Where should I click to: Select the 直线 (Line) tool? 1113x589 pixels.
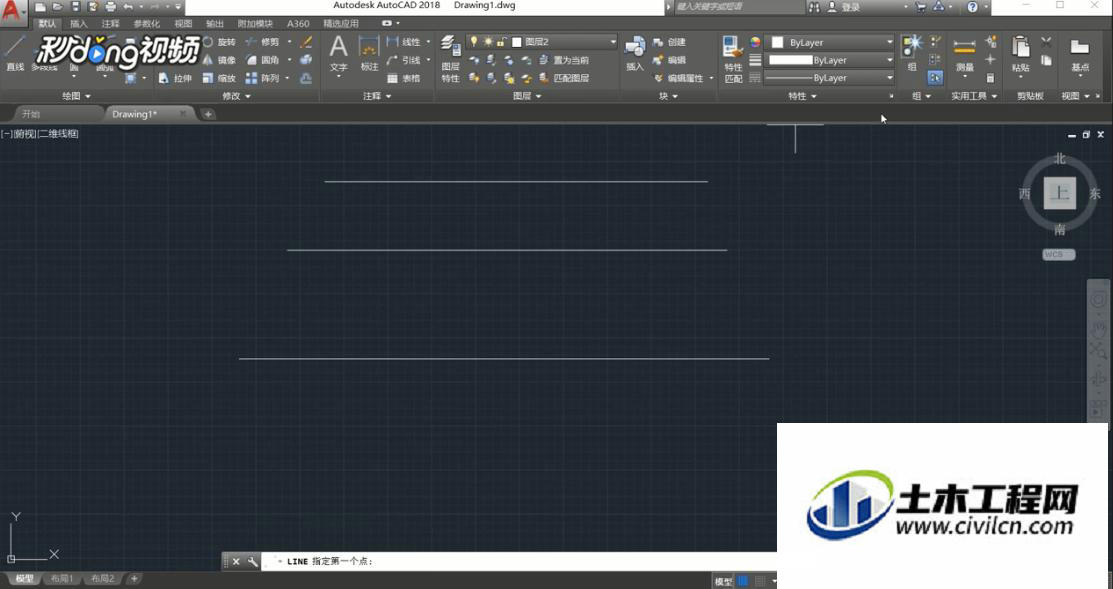(15, 53)
